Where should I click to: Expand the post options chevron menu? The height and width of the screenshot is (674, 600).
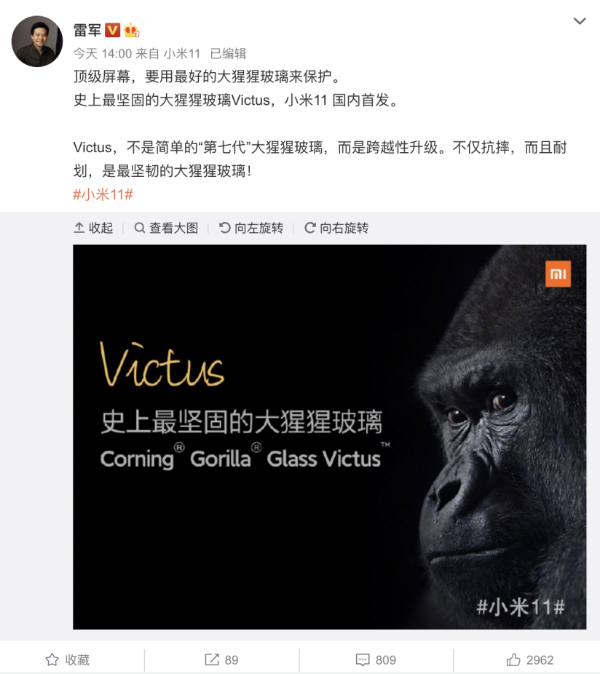(580, 21)
